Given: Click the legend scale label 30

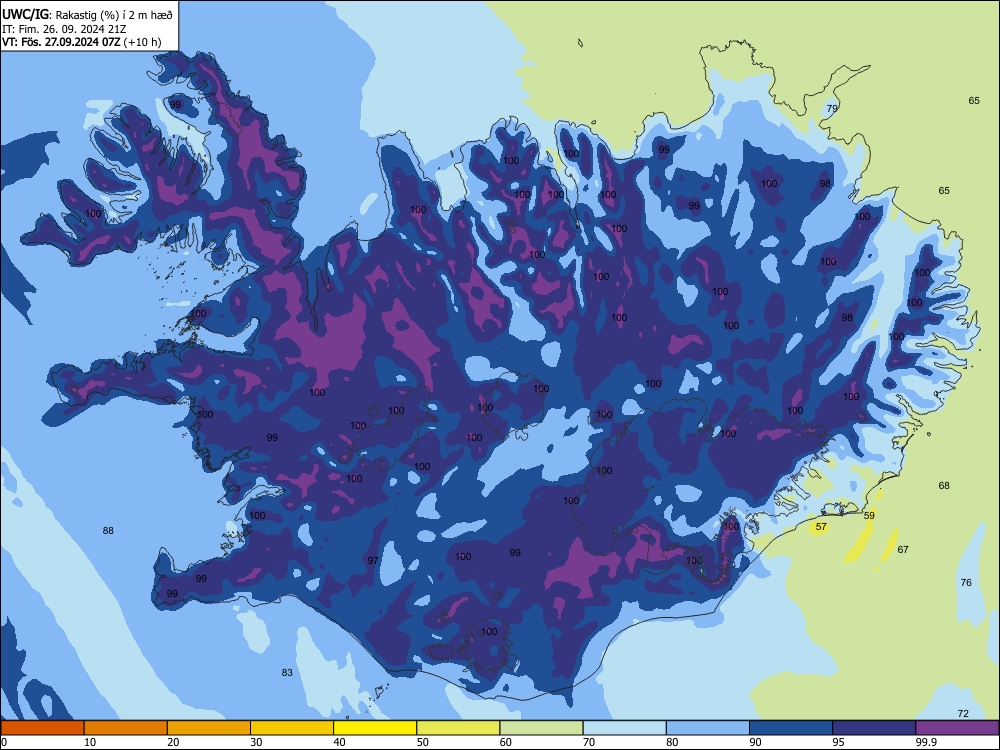Looking at the screenshot, I should 256,742.
